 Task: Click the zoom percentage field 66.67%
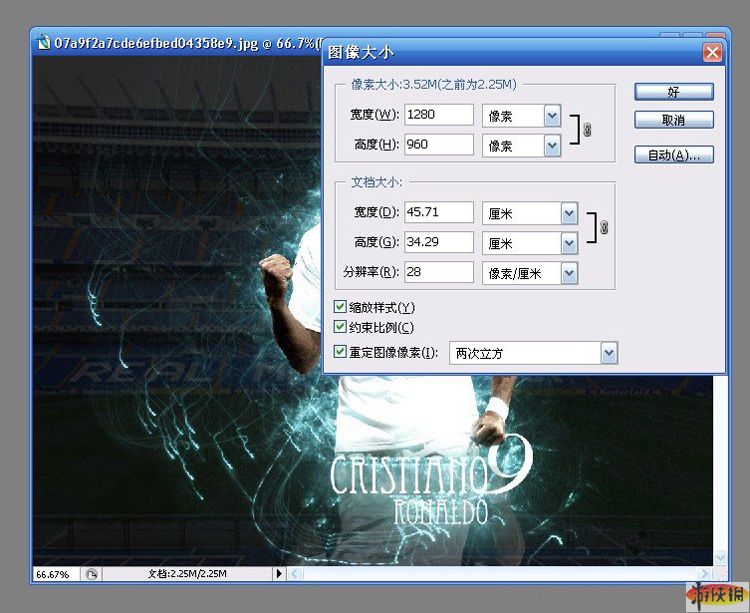click(x=55, y=574)
